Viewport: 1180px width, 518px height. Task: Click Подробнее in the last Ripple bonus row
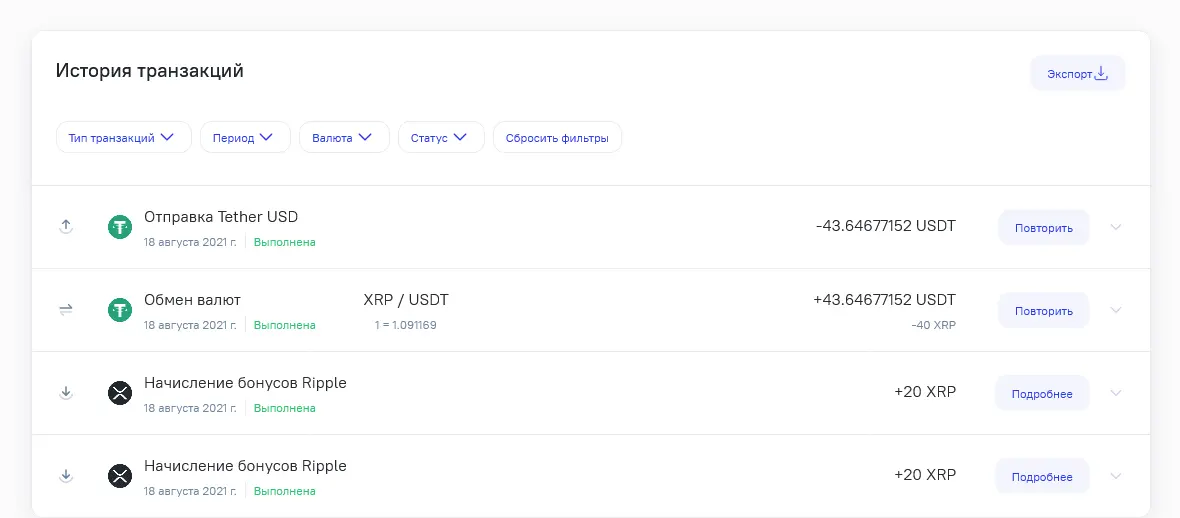click(1042, 476)
